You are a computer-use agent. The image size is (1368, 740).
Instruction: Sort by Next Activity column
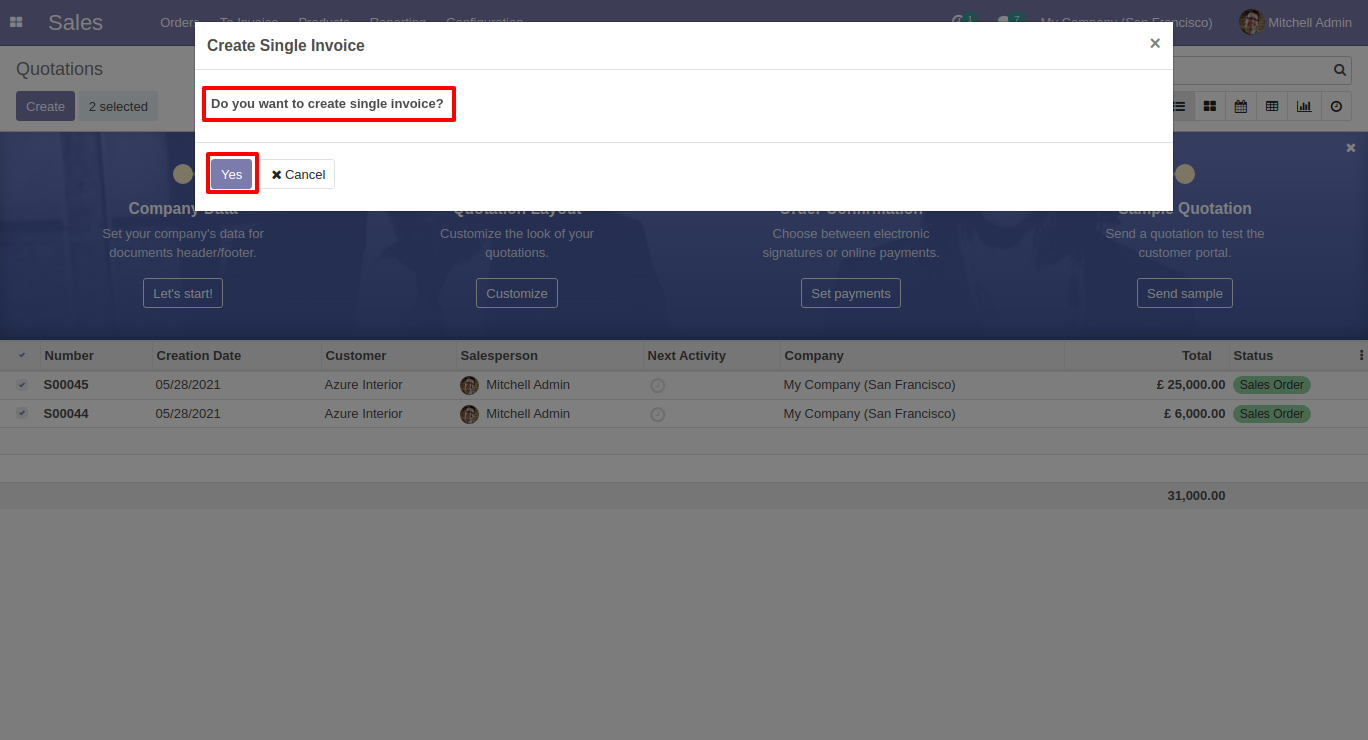pyautogui.click(x=686, y=355)
